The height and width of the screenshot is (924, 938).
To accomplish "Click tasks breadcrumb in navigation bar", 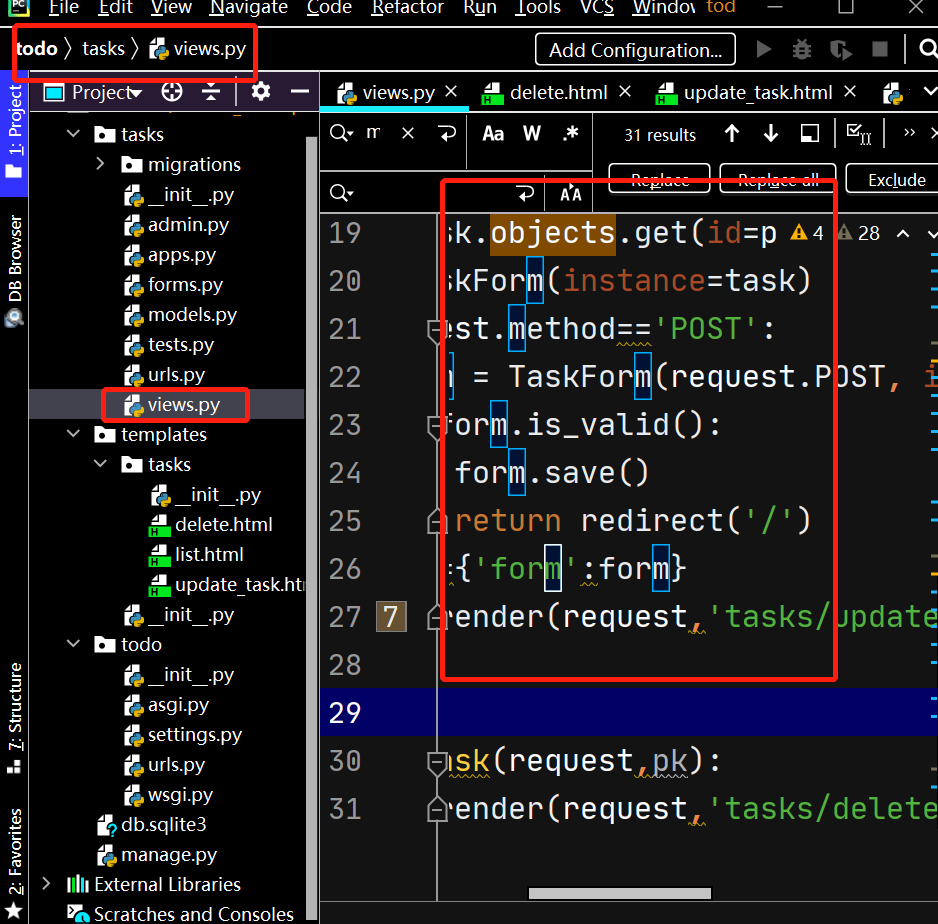I will click(x=103, y=48).
